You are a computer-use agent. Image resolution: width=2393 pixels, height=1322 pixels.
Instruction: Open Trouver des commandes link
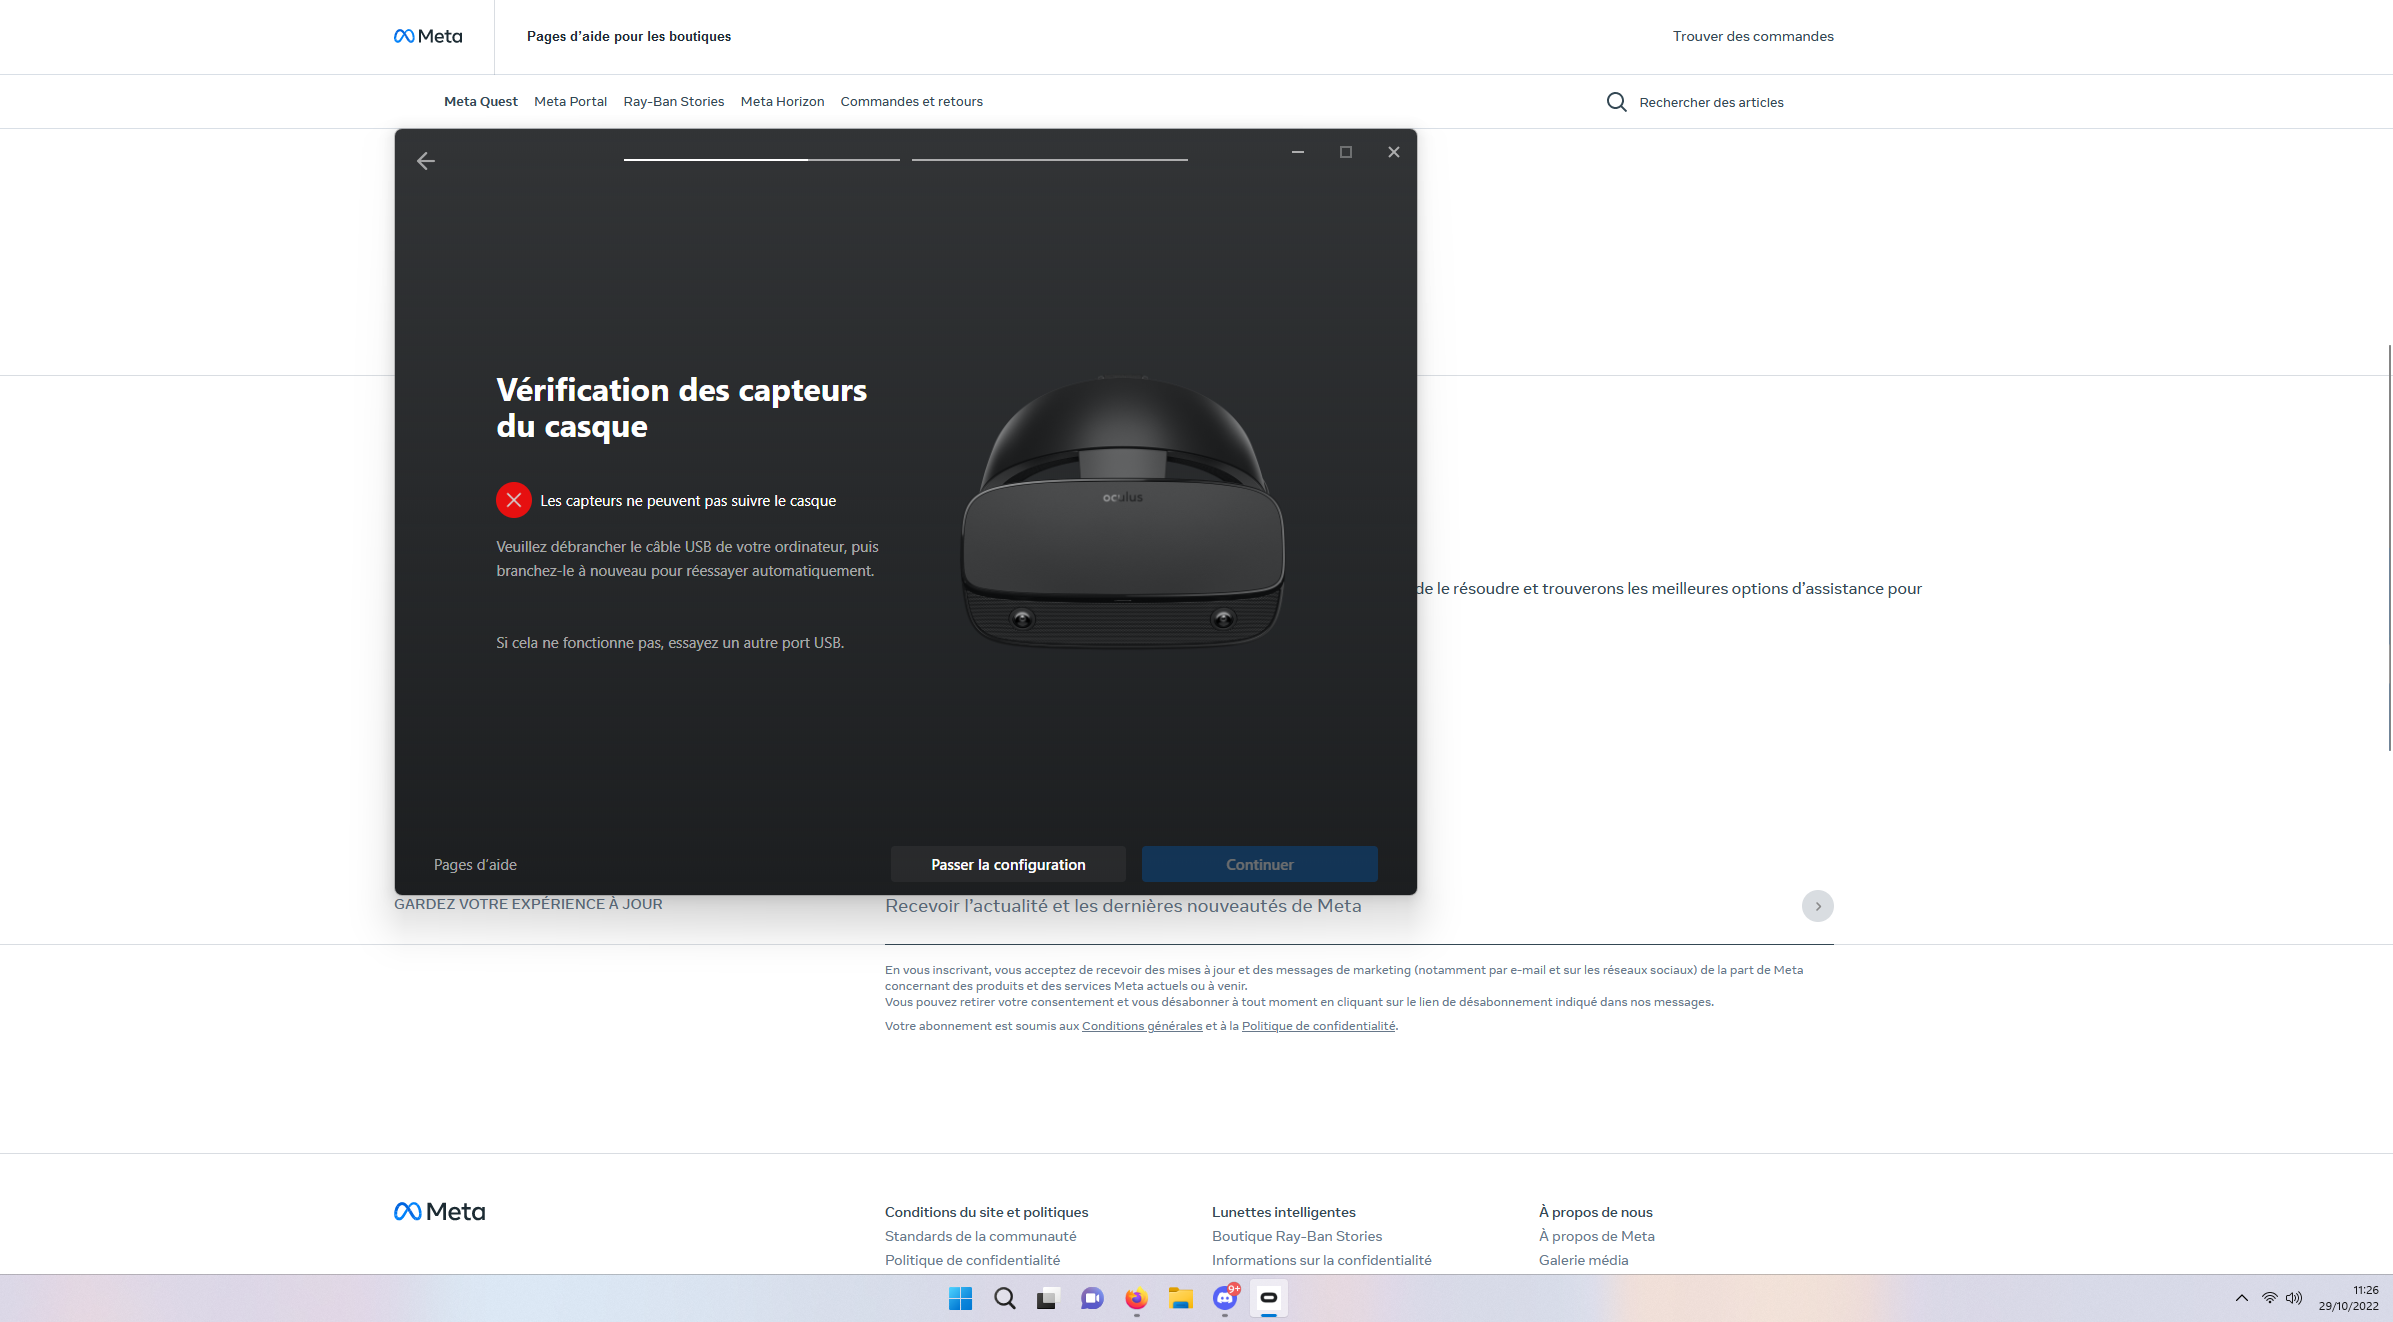(x=1753, y=36)
